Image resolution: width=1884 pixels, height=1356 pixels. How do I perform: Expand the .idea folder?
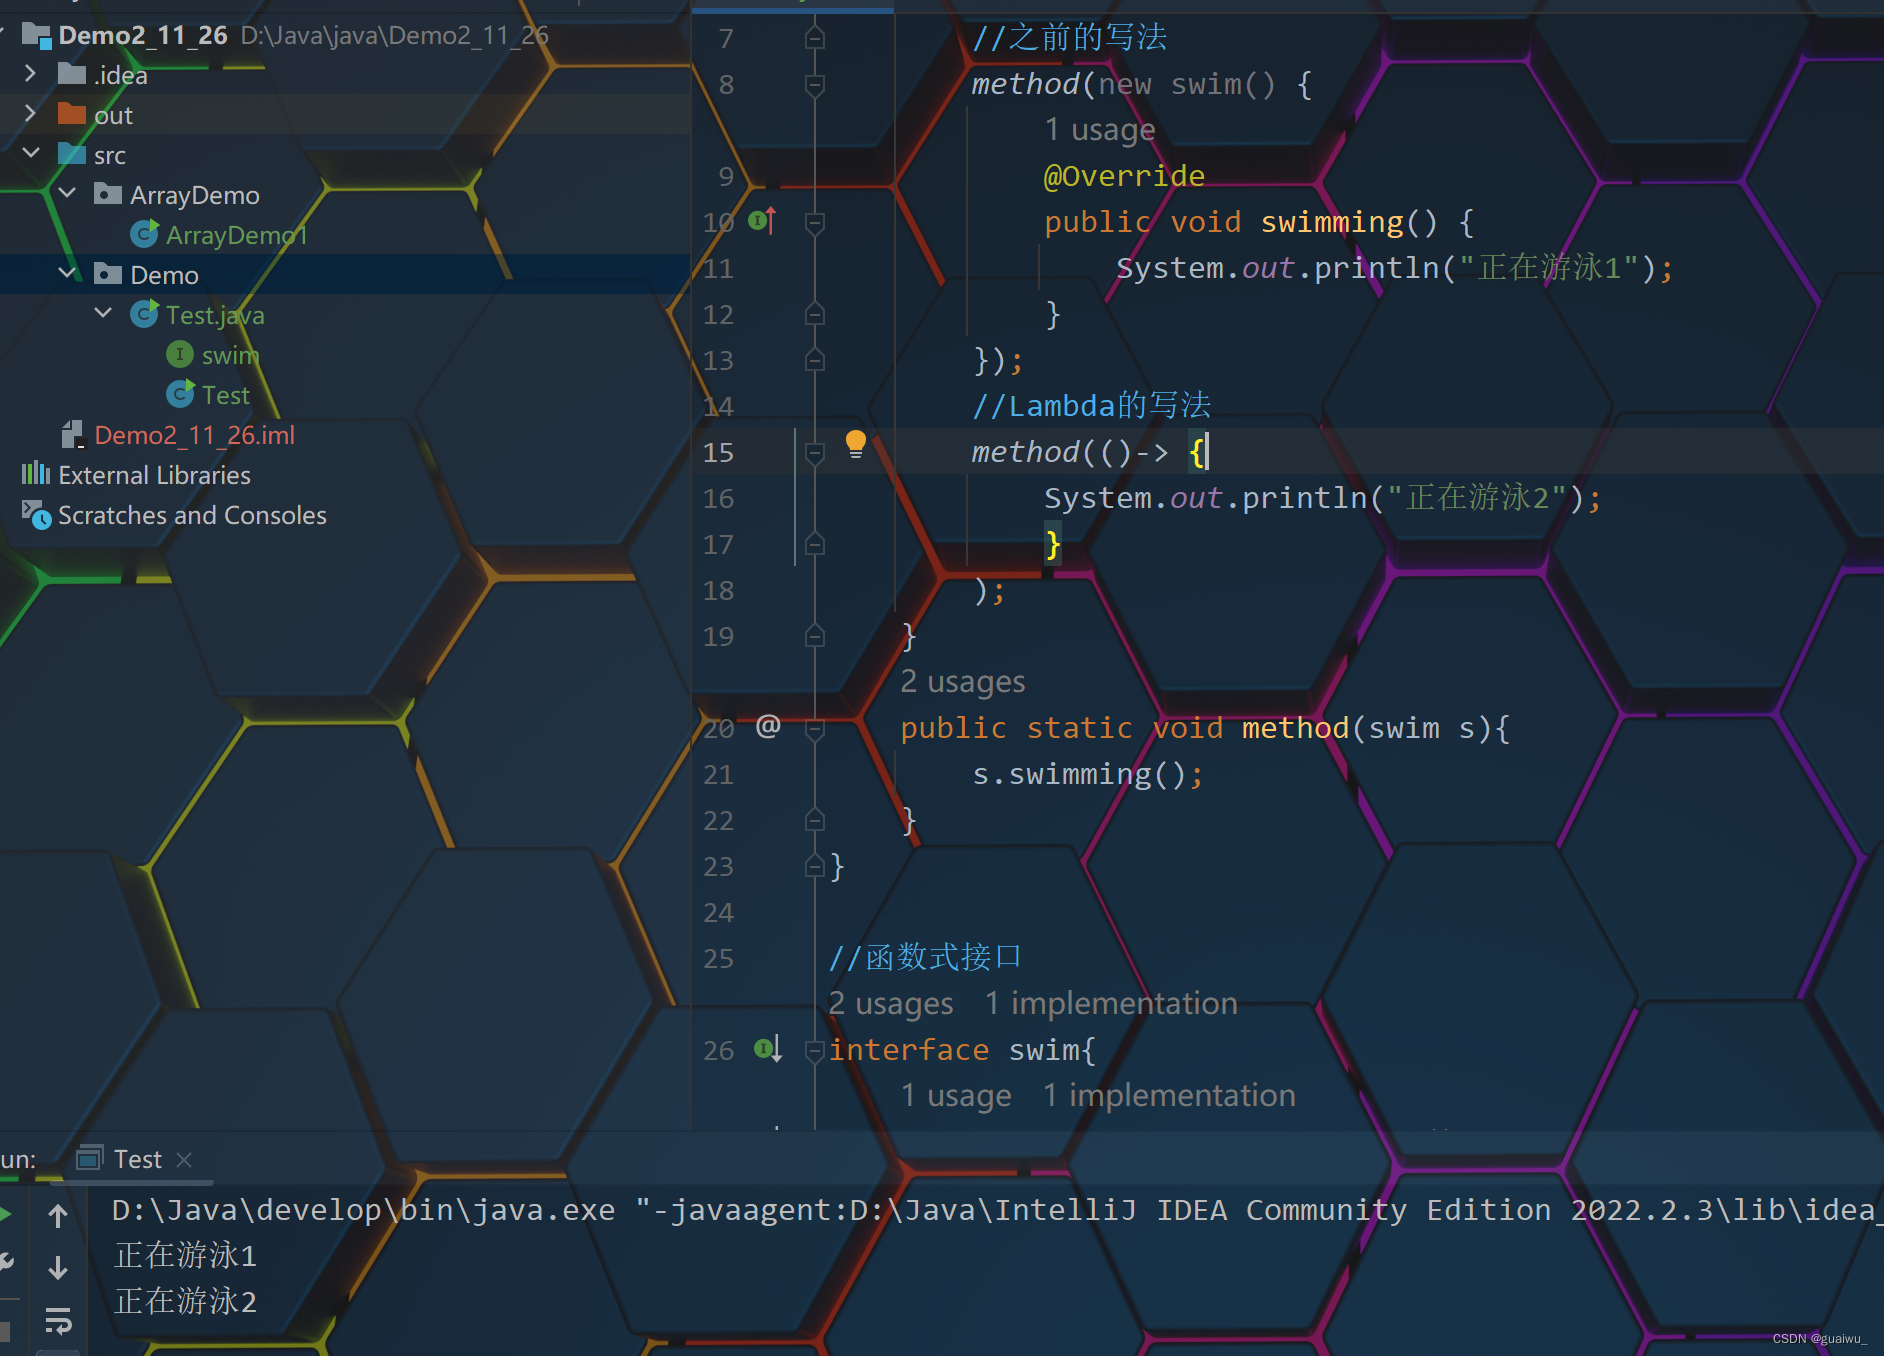click(x=29, y=74)
